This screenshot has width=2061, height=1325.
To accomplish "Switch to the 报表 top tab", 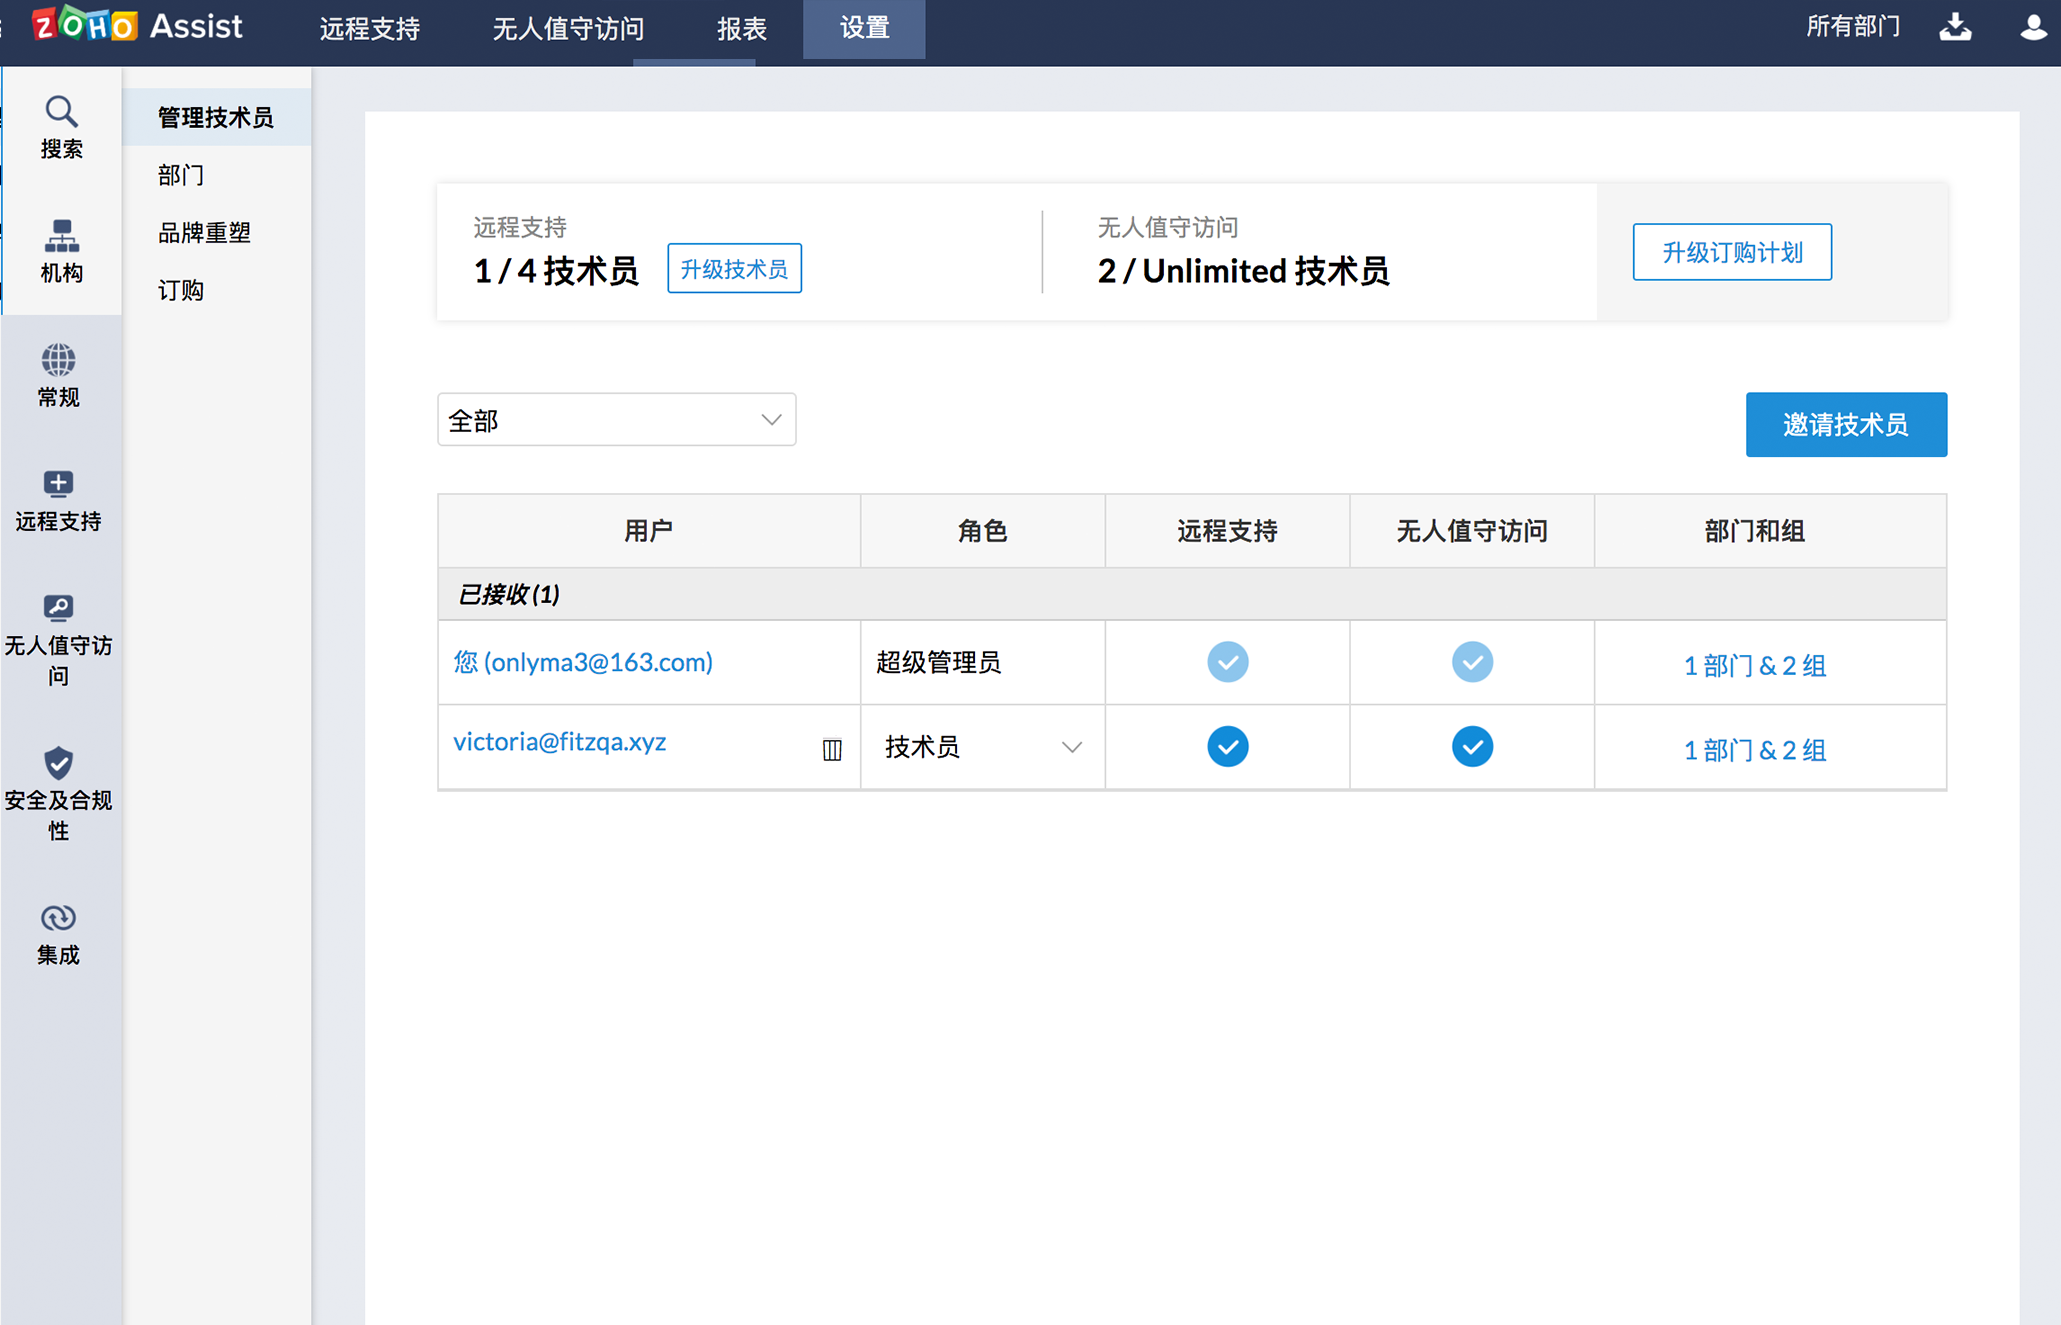I will point(741,29).
